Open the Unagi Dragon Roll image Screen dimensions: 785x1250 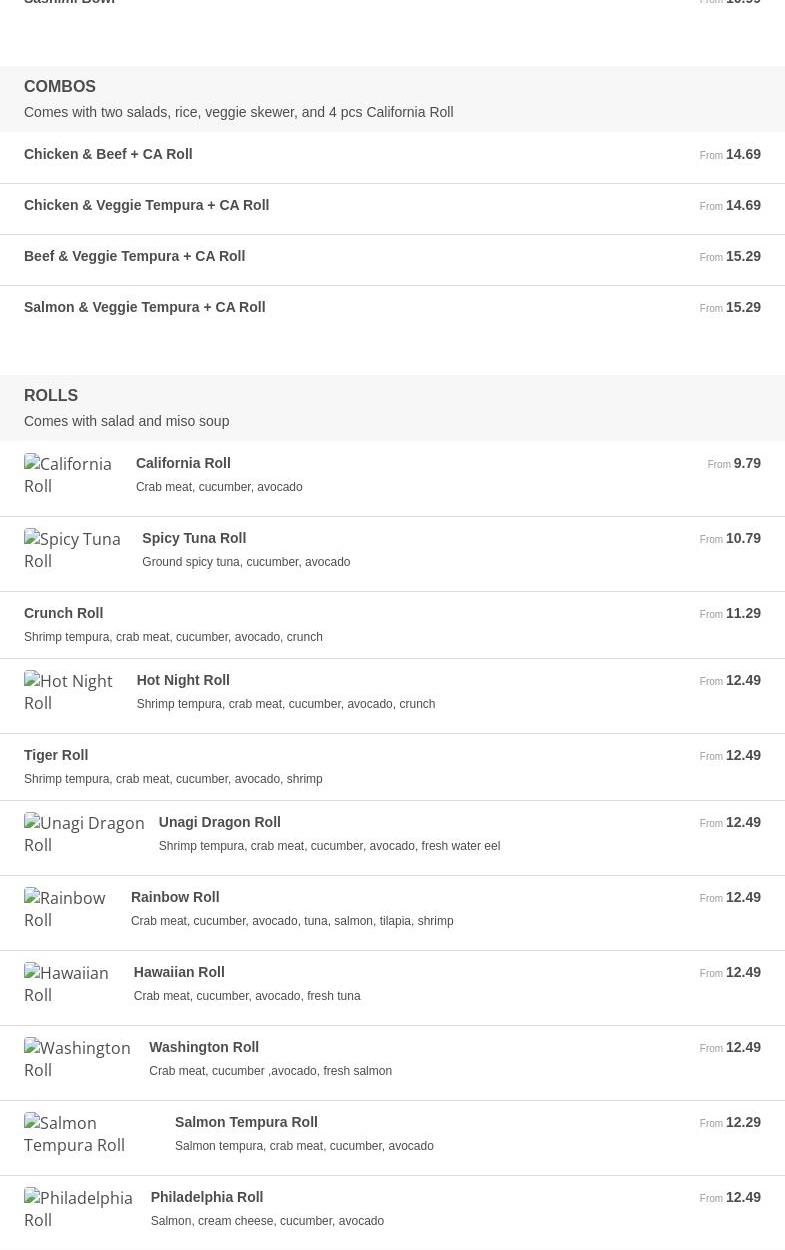coord(84,835)
